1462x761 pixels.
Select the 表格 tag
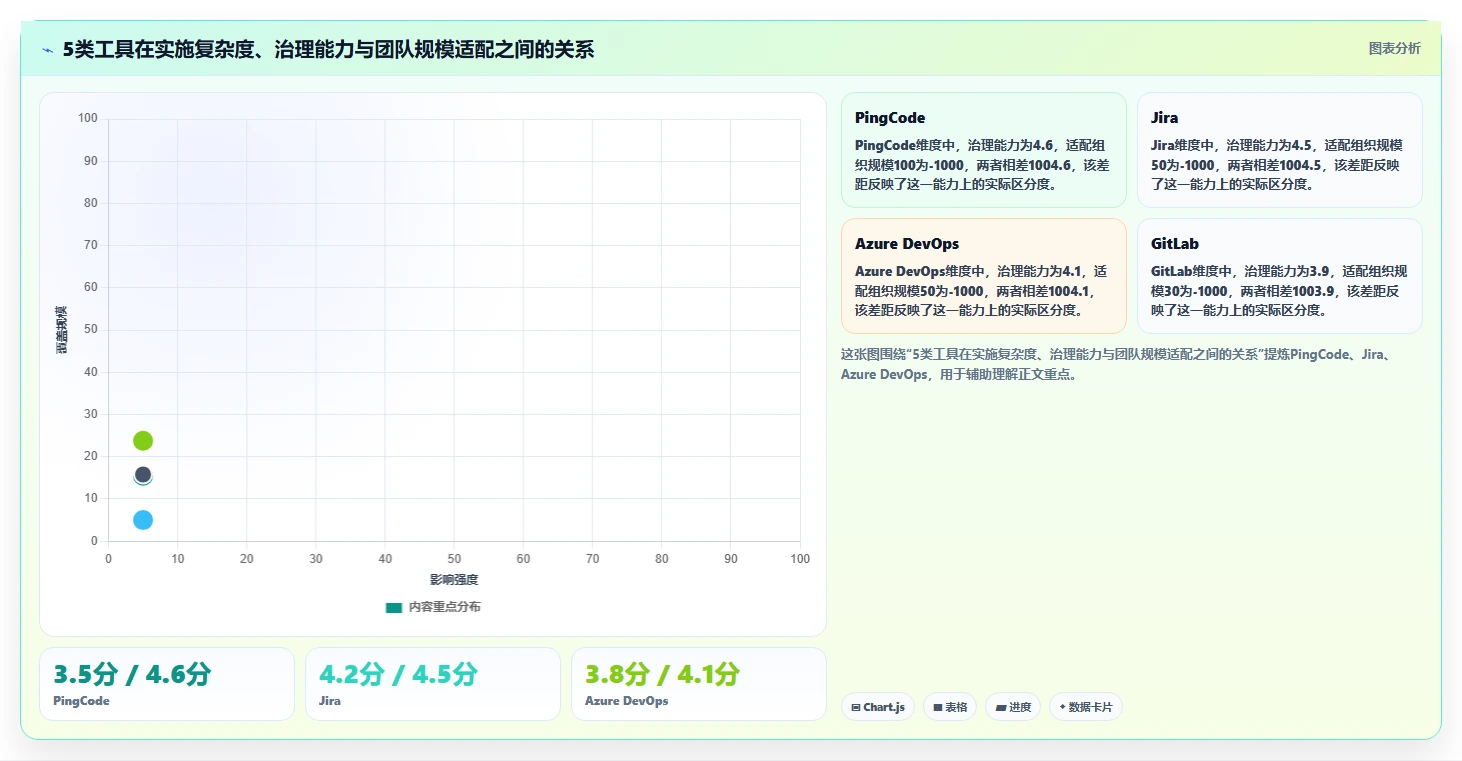click(950, 707)
